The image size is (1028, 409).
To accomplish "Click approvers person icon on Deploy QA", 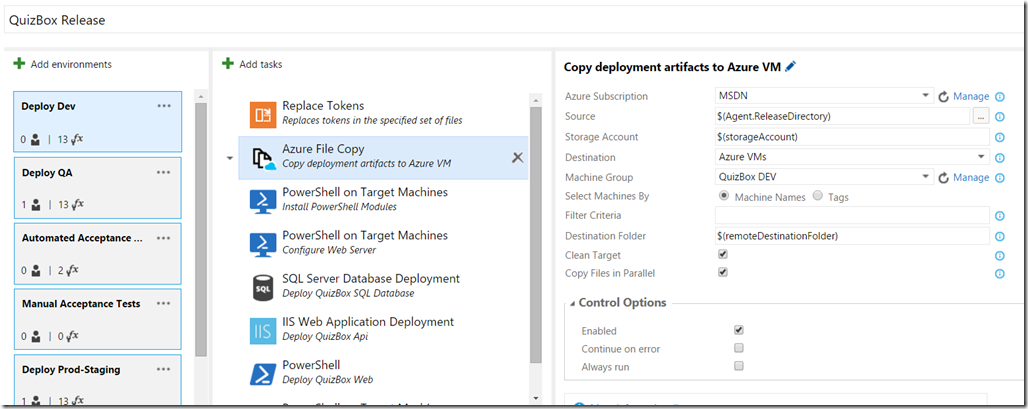I will pos(36,205).
